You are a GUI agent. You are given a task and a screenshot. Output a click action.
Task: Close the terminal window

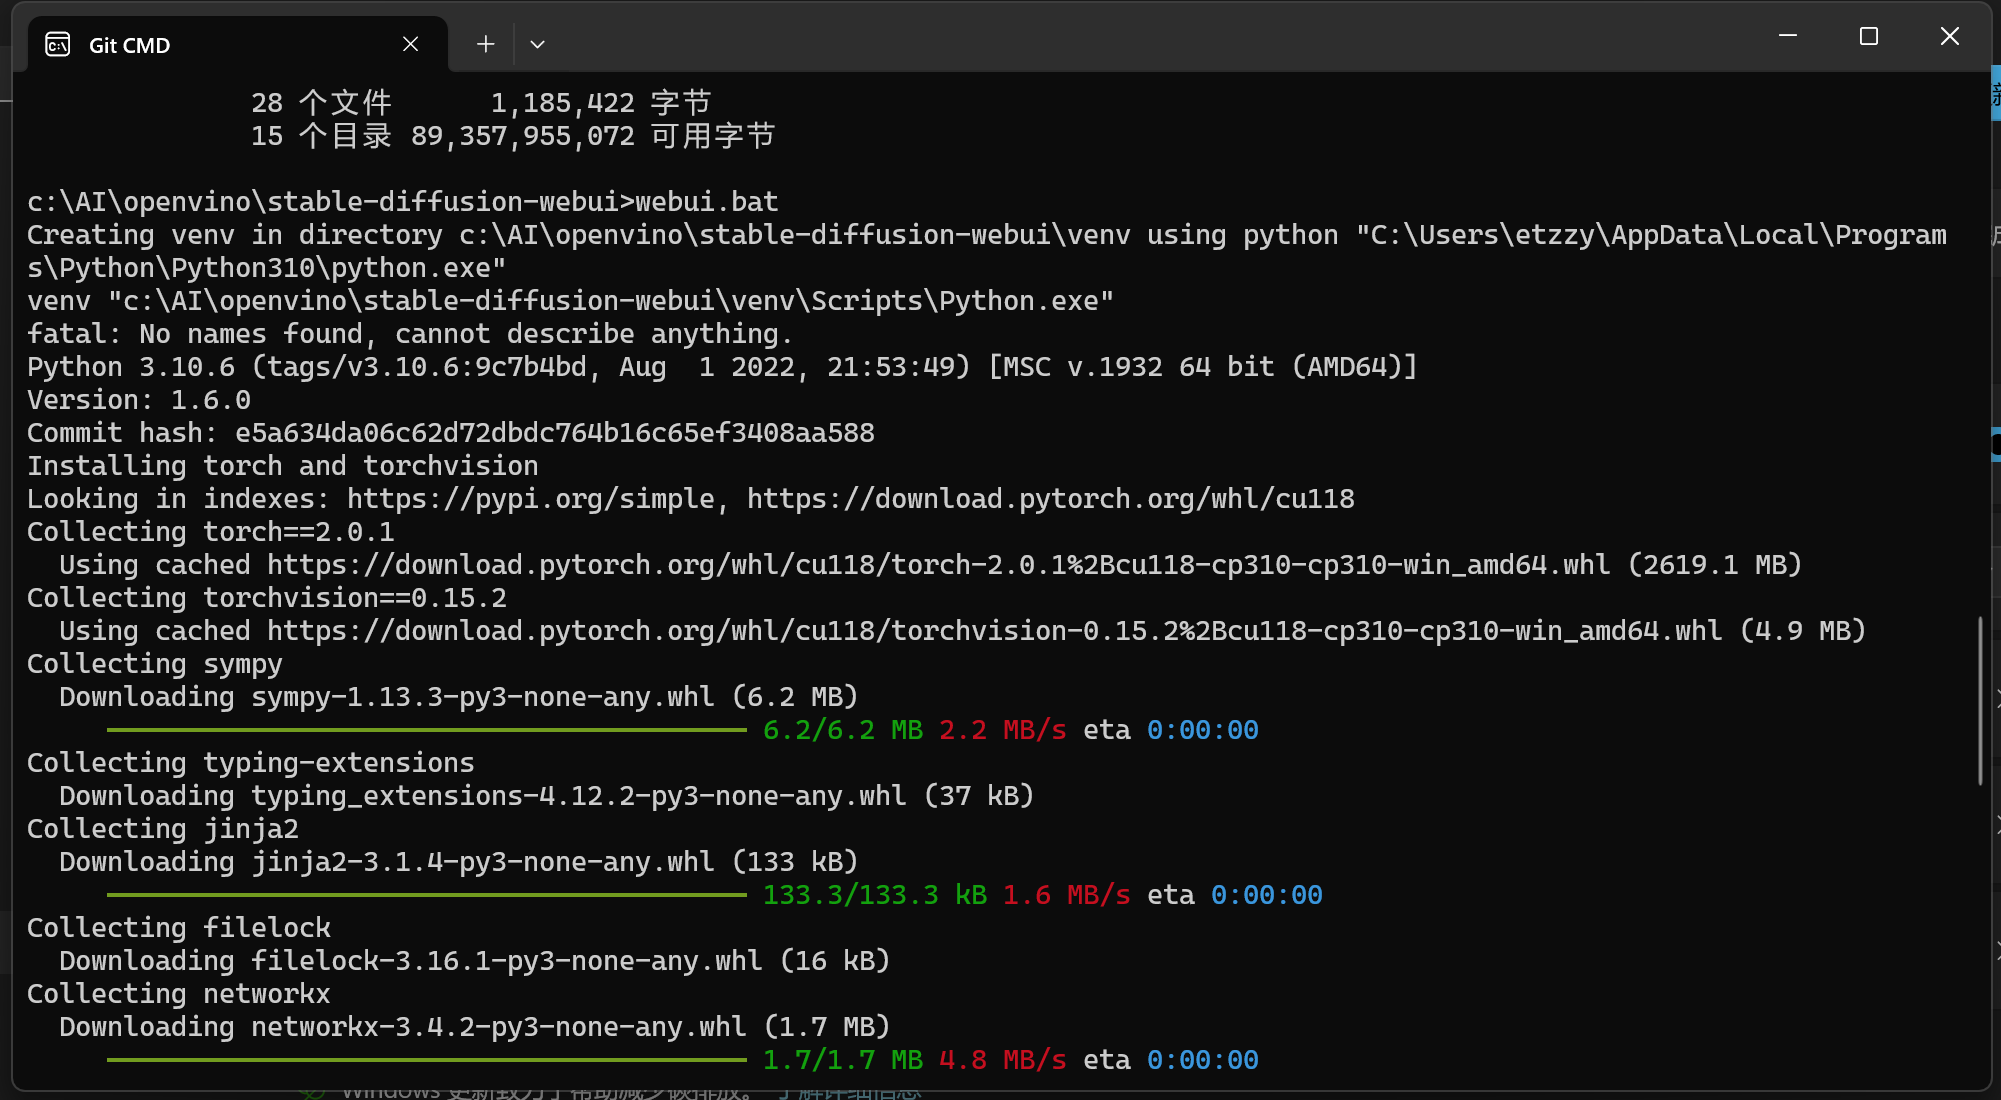pyautogui.click(x=1950, y=36)
